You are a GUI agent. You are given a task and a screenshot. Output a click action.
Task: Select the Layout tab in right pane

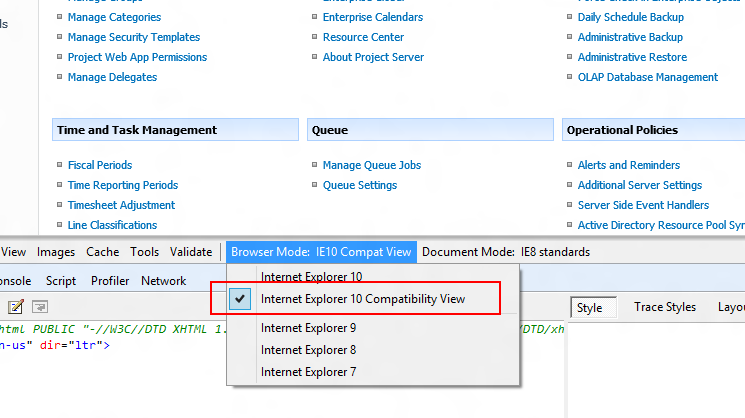coord(731,307)
